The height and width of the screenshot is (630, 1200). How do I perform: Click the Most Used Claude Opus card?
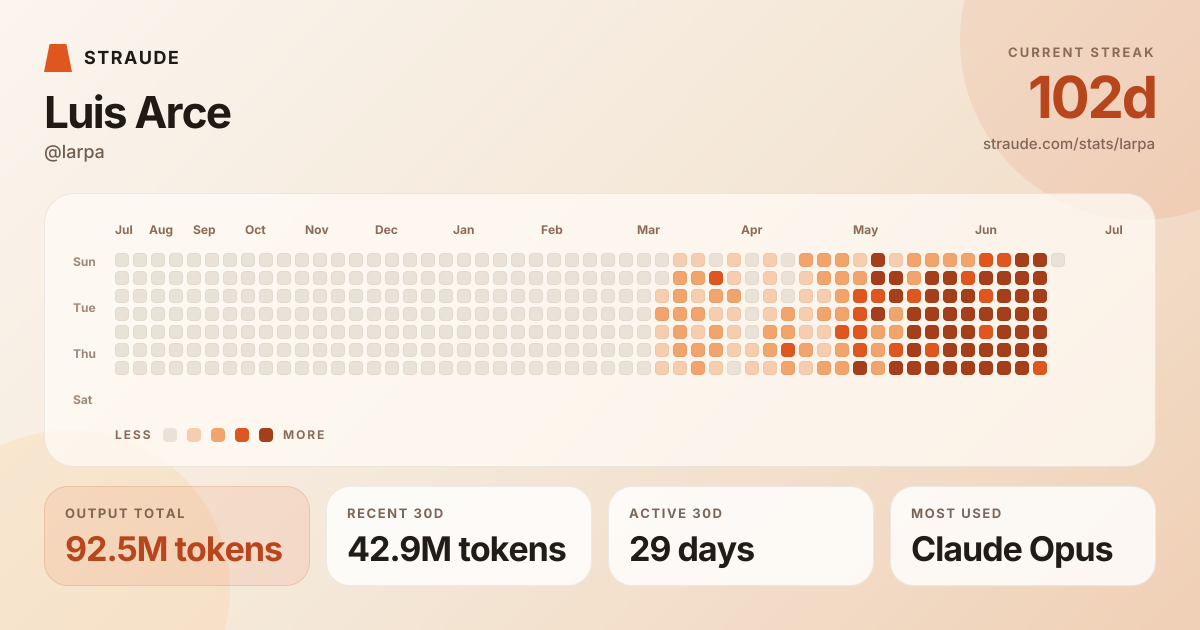1023,536
